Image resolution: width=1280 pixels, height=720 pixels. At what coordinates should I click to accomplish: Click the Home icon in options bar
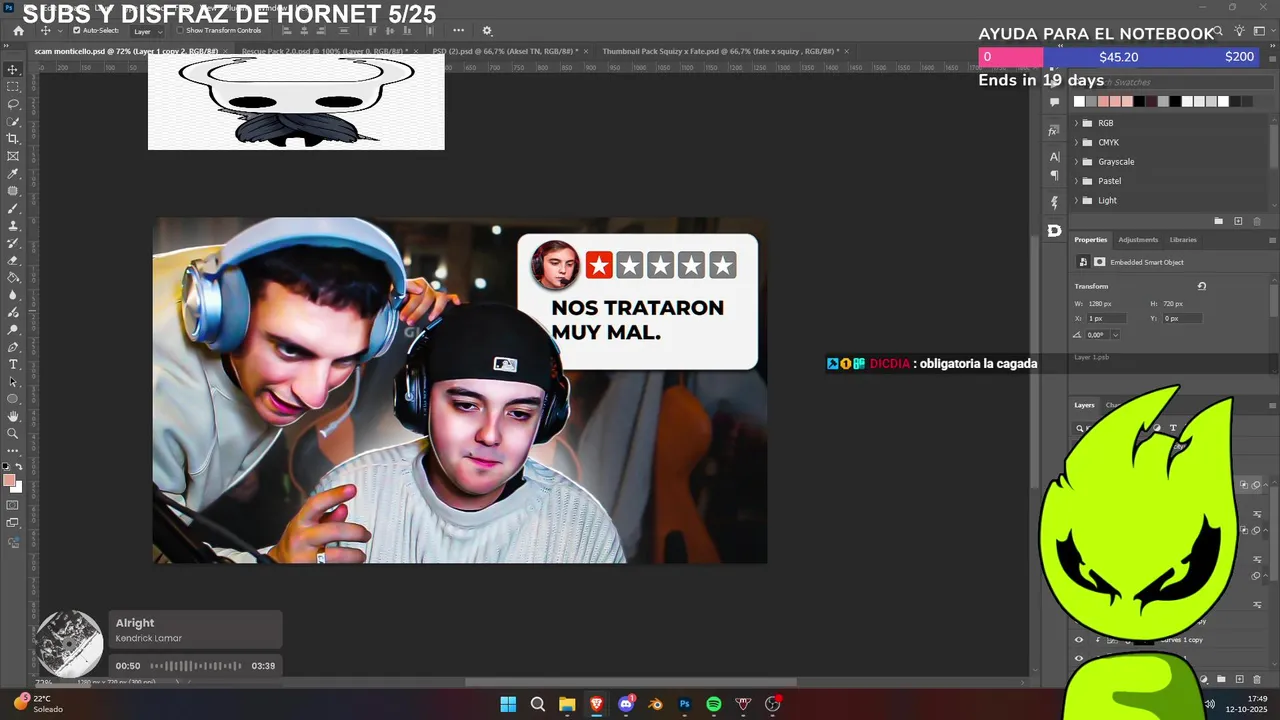(18, 31)
